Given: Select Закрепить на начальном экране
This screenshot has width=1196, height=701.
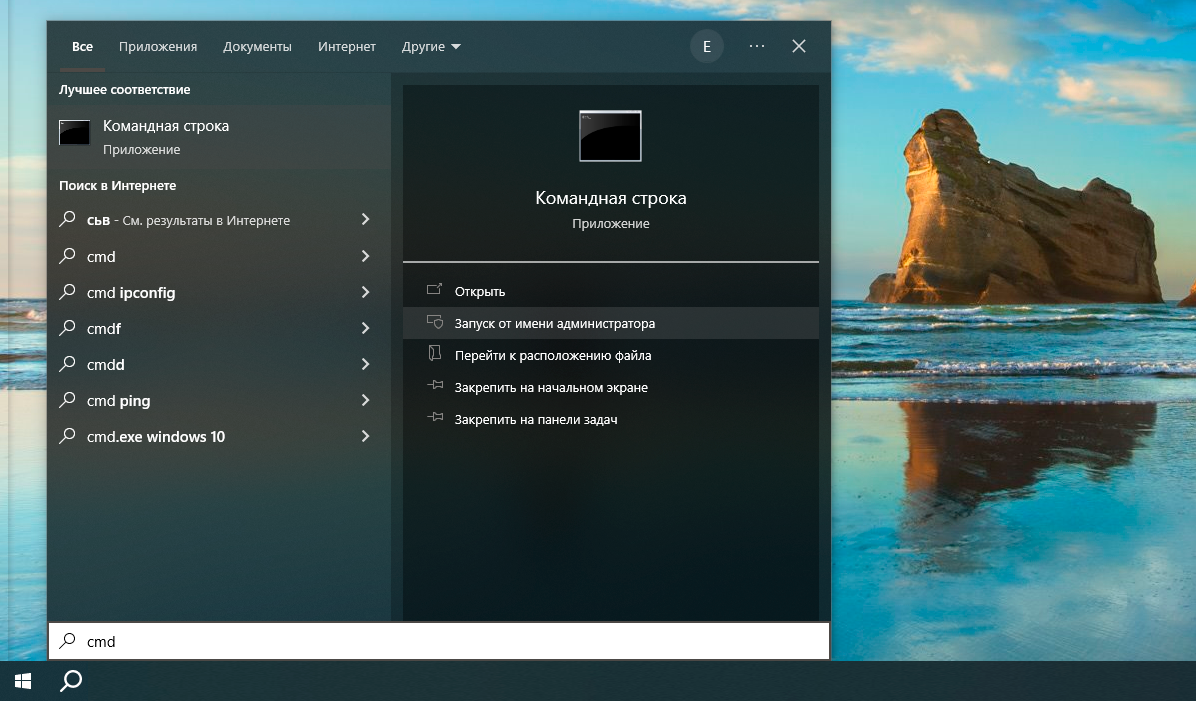Looking at the screenshot, I should coord(551,387).
